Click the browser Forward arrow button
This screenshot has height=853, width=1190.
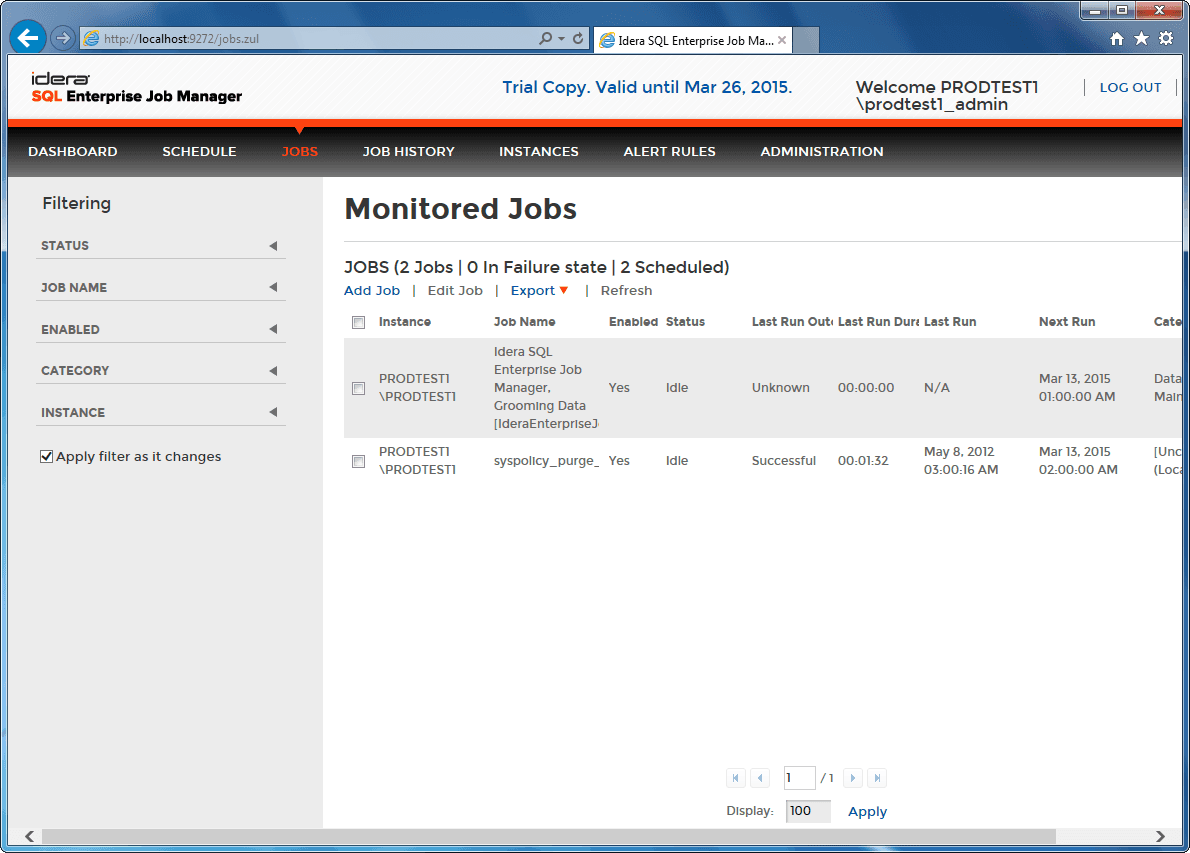click(63, 38)
